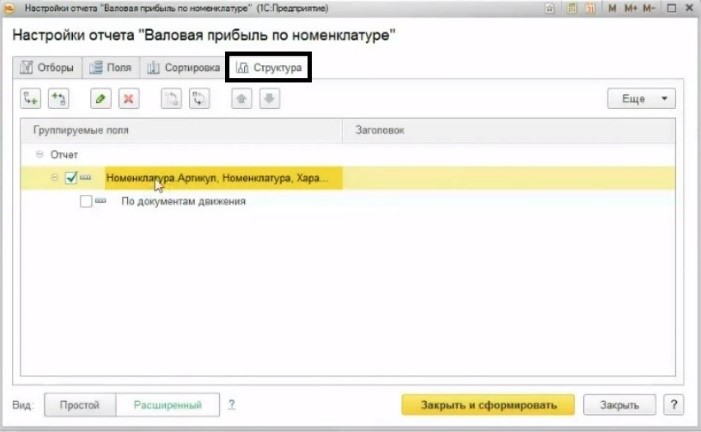Collapse the Номенклатура.Артикул grouping node
The image size is (701, 432).
pos(55,178)
